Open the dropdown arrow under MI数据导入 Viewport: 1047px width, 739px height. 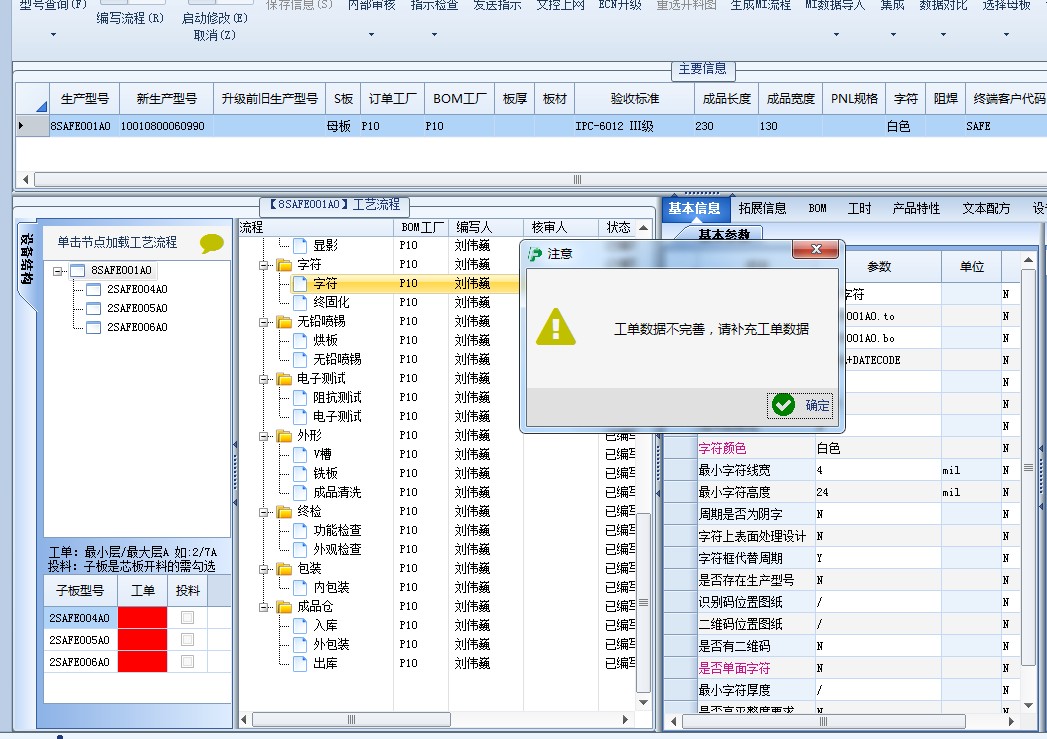coord(836,35)
